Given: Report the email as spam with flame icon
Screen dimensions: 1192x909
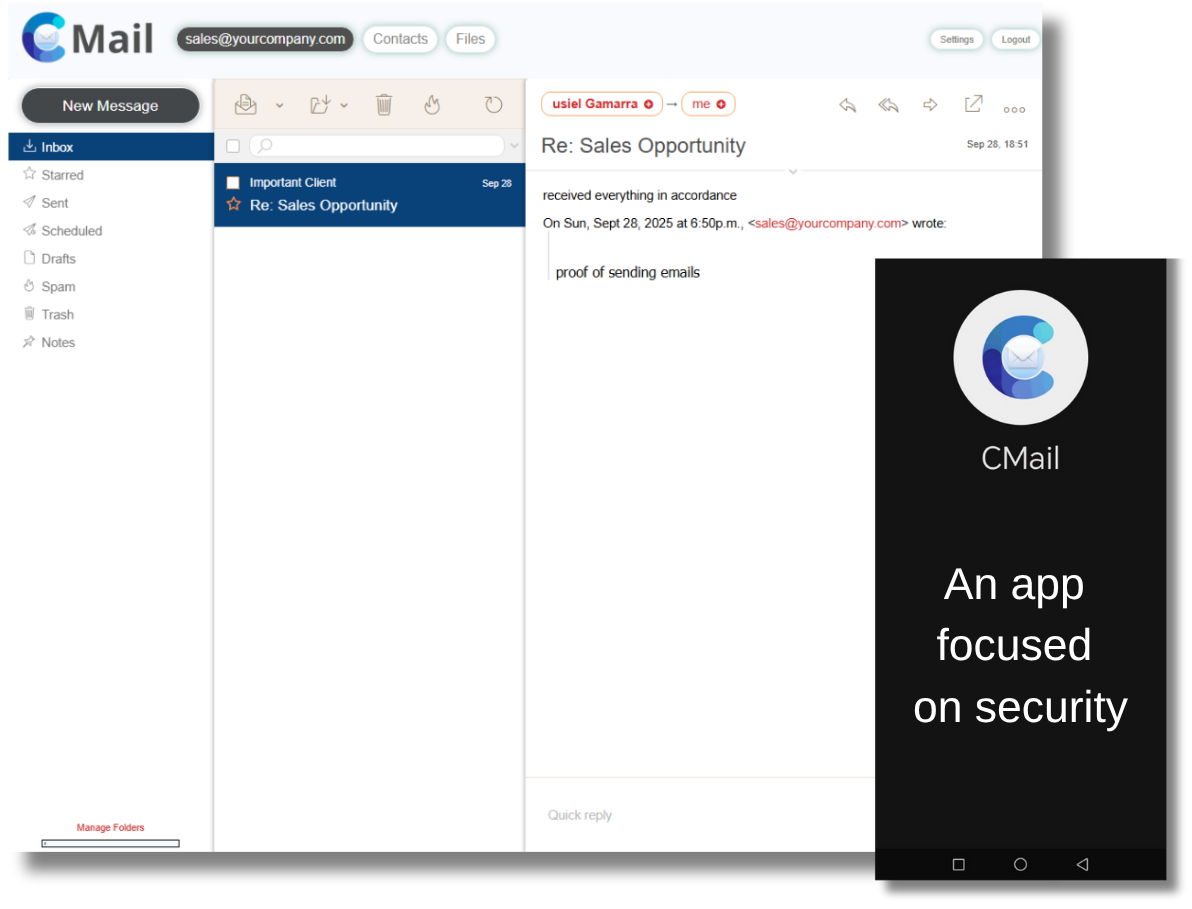Looking at the screenshot, I should pos(432,104).
